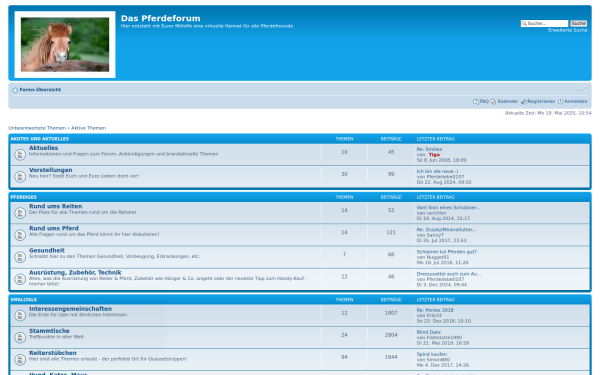This screenshot has width=600, height=375.
Task: Open last post 'Vom Sinn eines Schutzver...'
Action: point(448,207)
